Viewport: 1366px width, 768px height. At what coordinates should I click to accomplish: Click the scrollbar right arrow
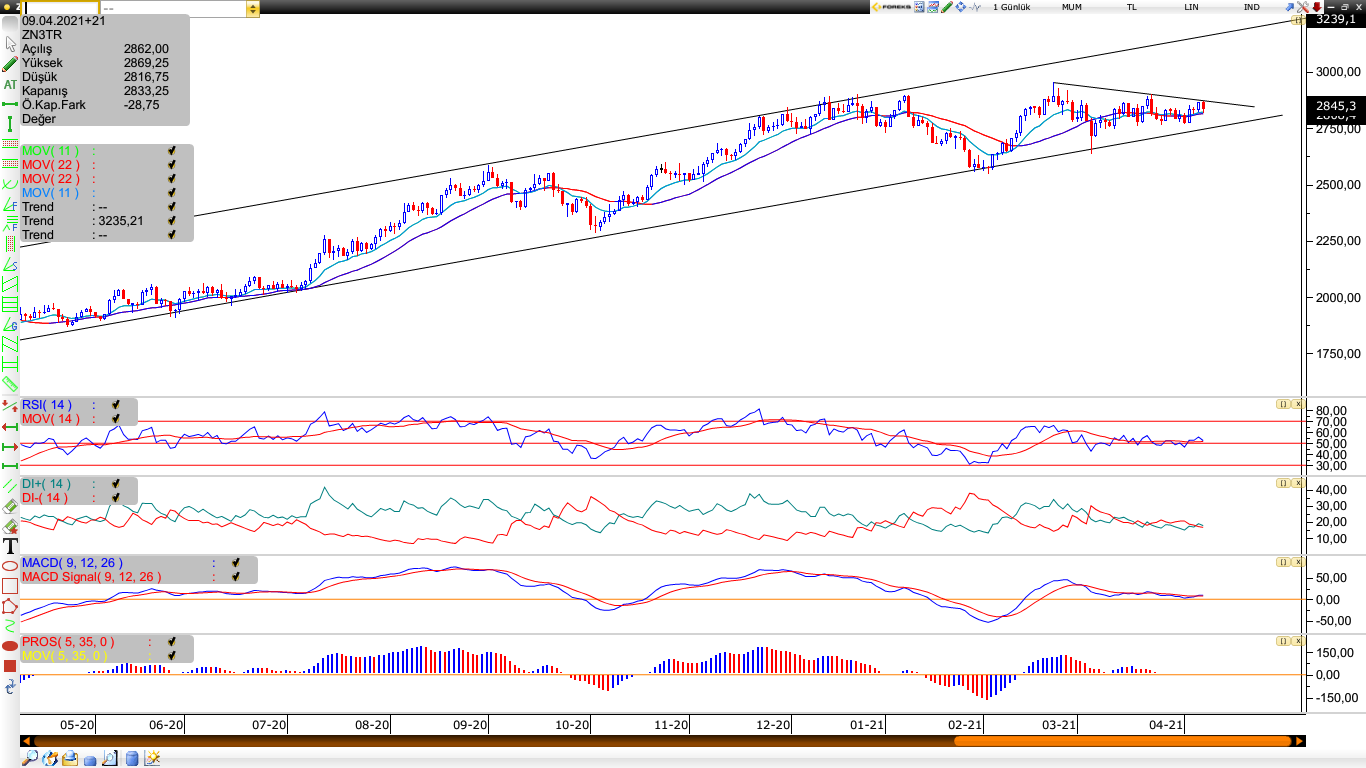click(1299, 741)
